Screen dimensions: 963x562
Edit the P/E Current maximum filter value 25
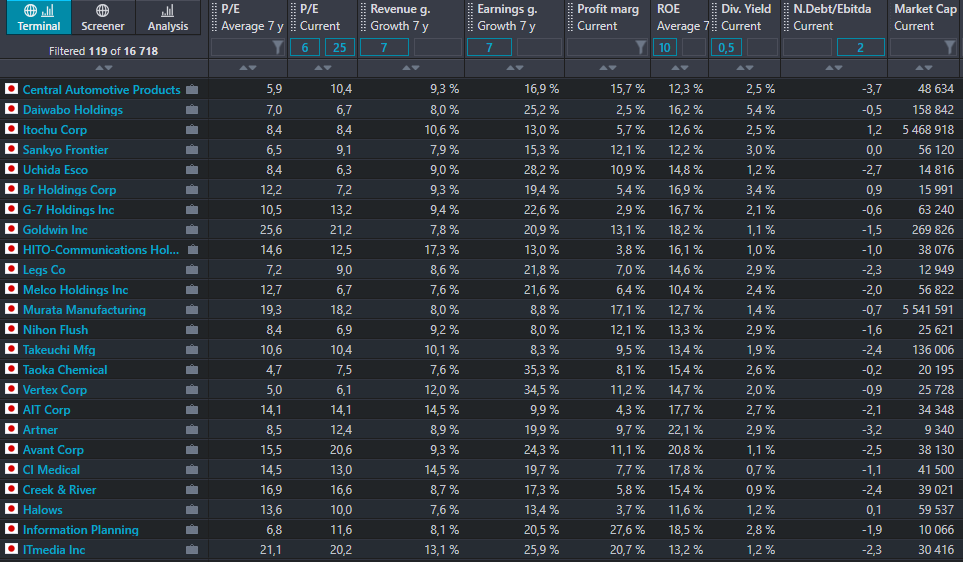point(340,47)
